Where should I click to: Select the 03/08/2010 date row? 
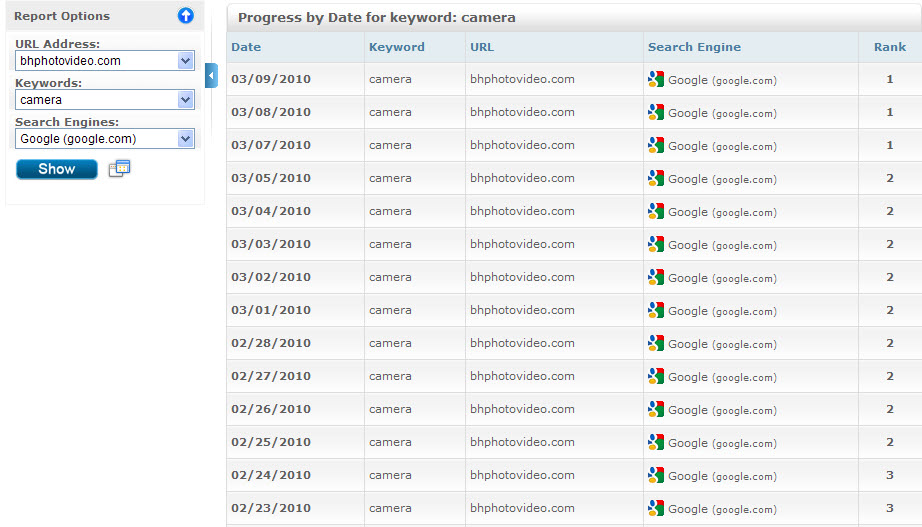click(271, 112)
